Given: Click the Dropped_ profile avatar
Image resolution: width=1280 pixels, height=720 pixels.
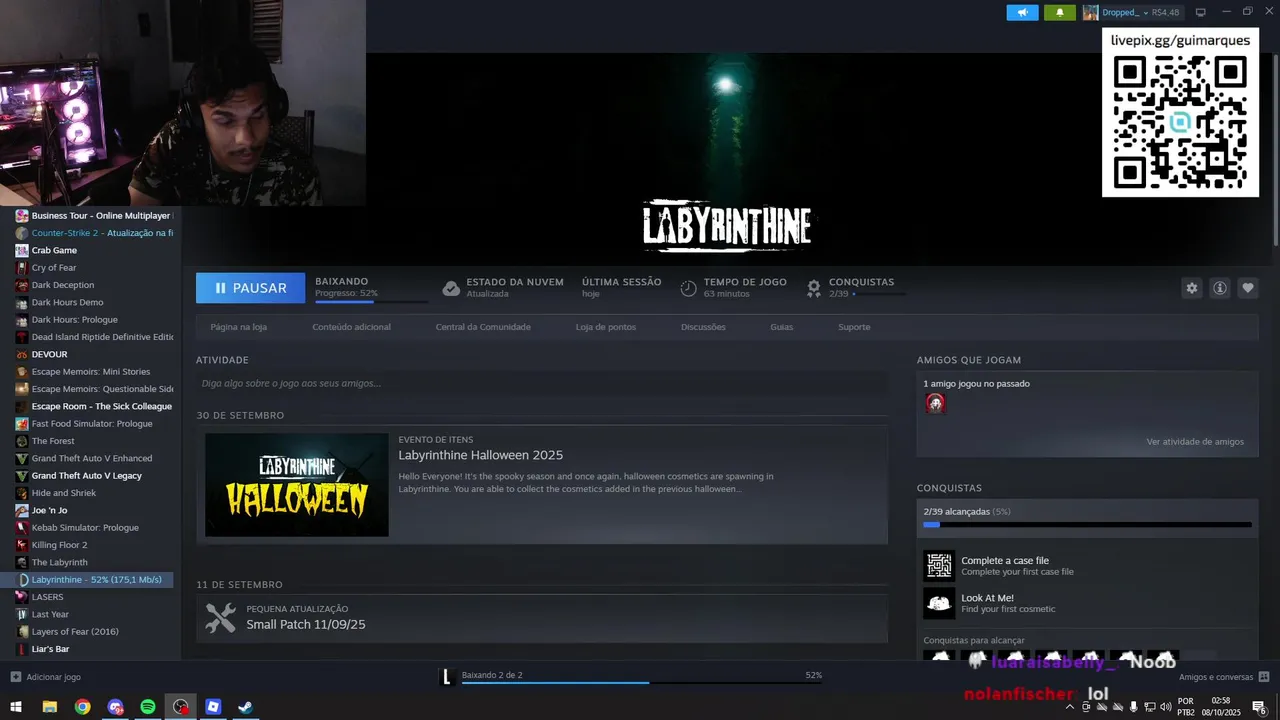Looking at the screenshot, I should pyautogui.click(x=1090, y=12).
